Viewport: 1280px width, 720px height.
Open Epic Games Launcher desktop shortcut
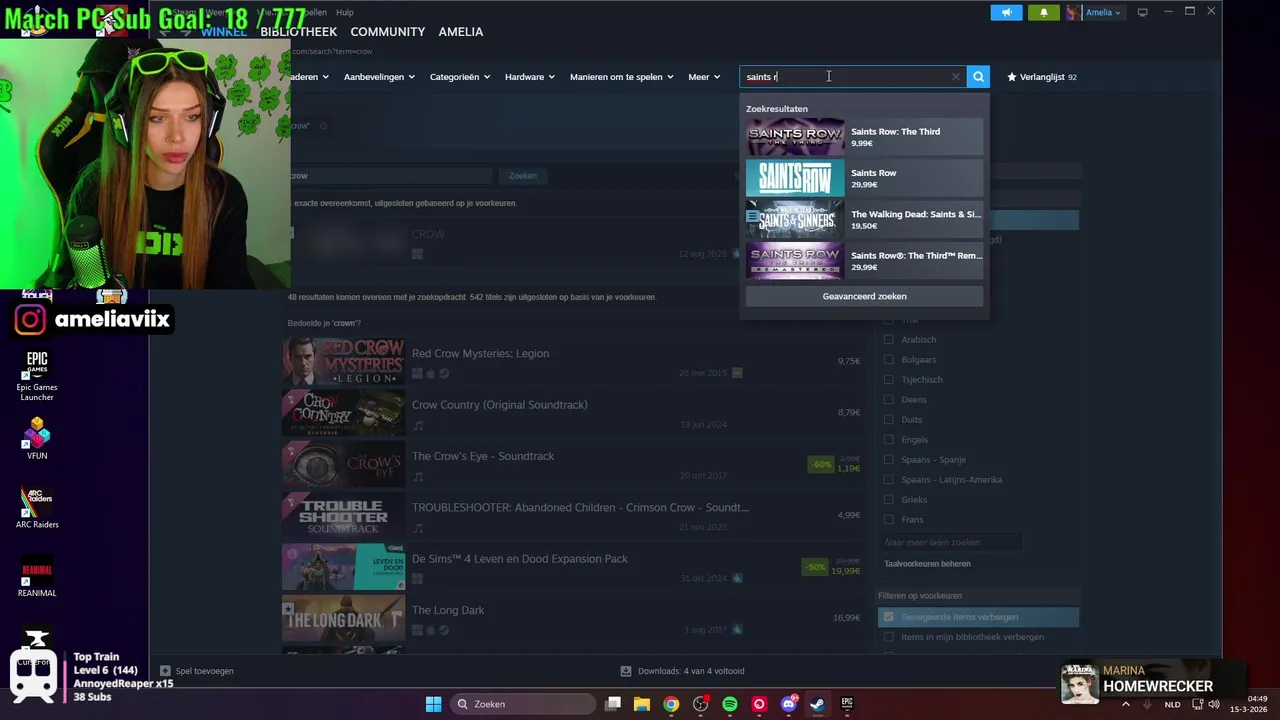pos(37,376)
